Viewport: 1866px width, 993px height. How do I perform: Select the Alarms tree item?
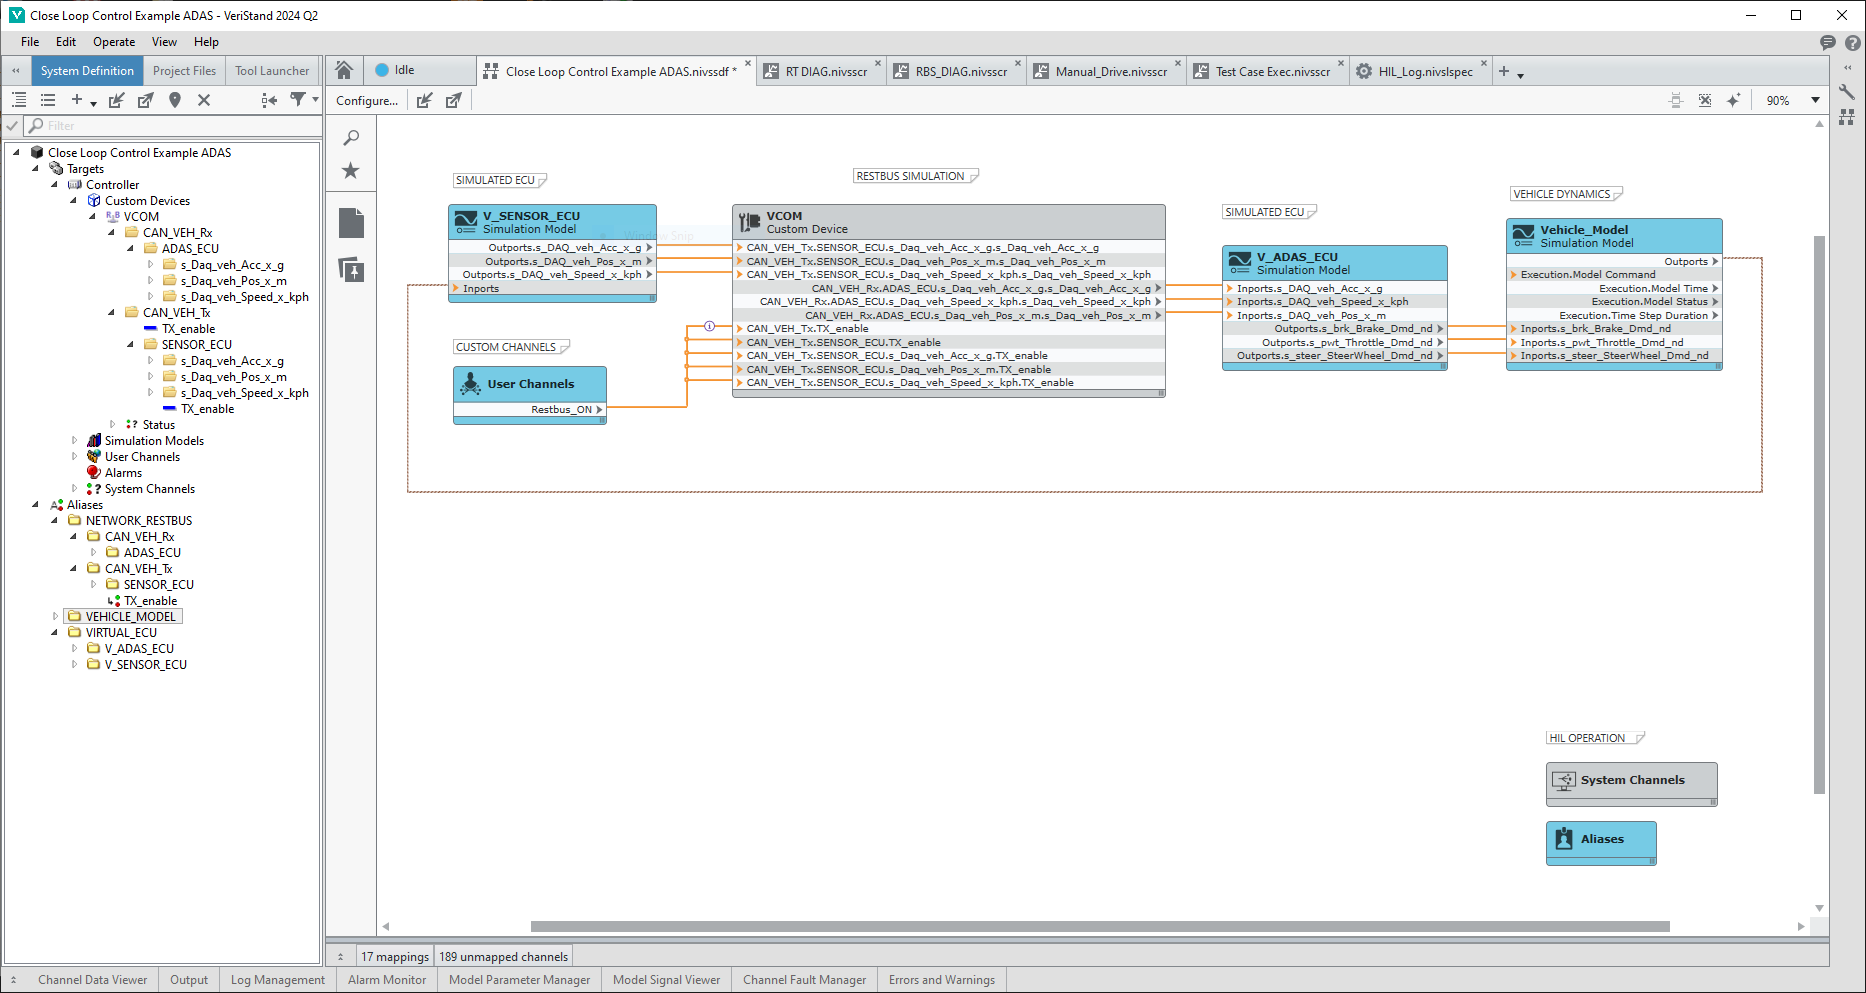point(123,473)
